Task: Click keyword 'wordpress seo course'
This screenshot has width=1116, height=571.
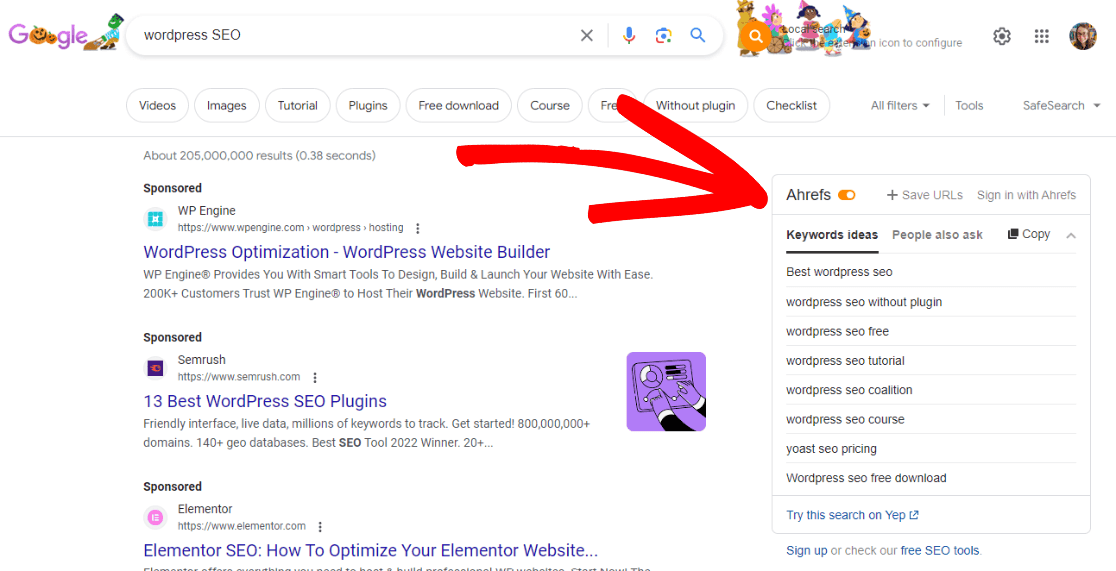Action: pos(845,419)
